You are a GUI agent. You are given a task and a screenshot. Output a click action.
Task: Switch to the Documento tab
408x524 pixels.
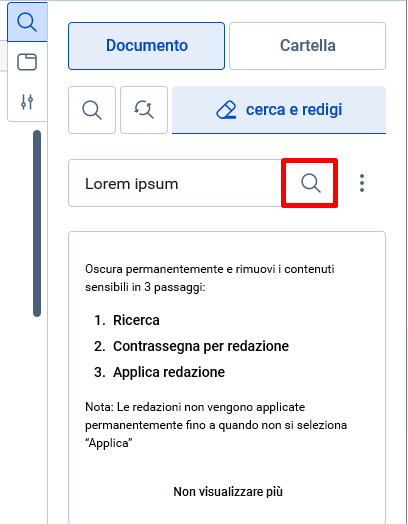coord(146,46)
